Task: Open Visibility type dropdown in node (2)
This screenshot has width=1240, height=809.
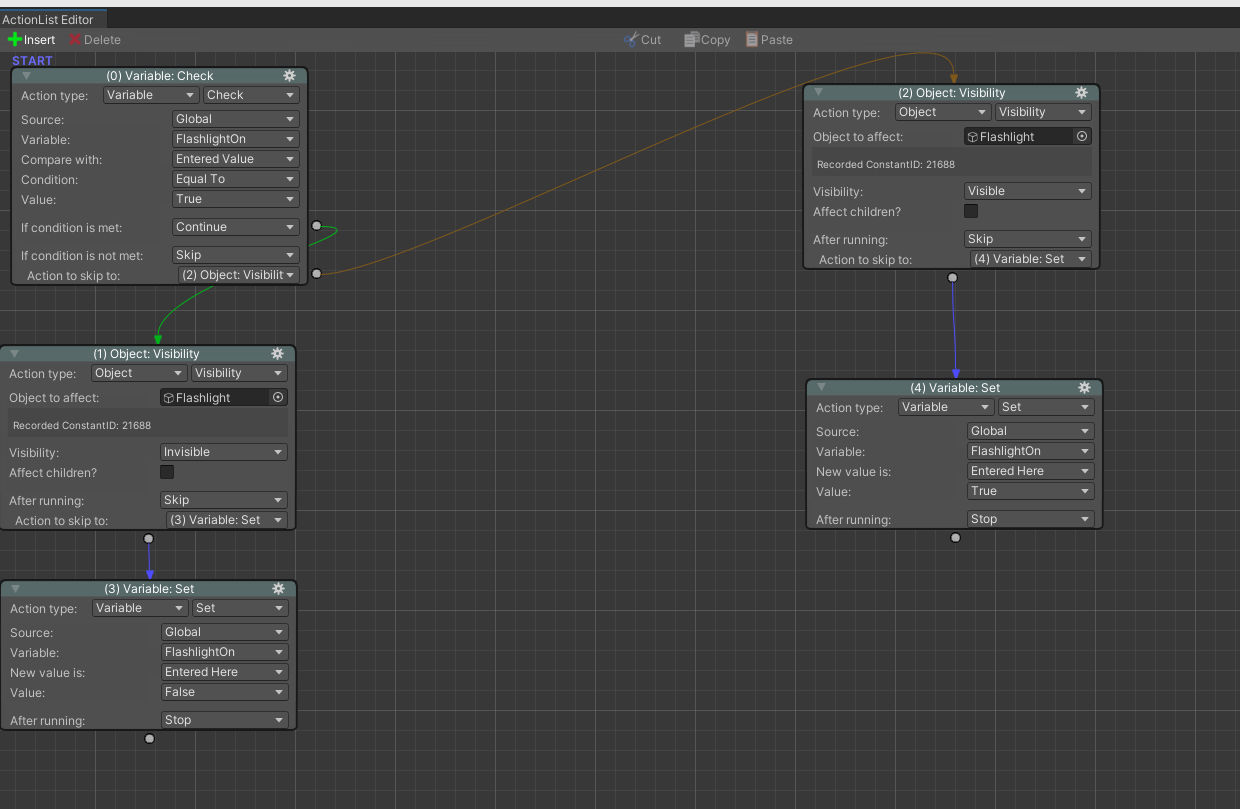Action: [1043, 112]
